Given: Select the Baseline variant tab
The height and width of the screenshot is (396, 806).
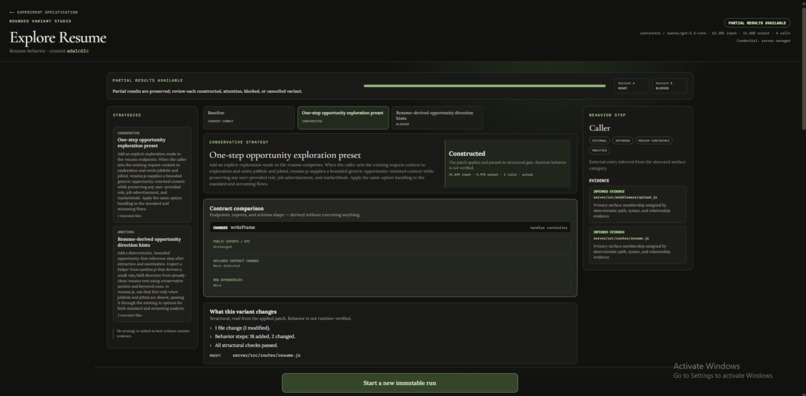Looking at the screenshot, I should click(249, 118).
